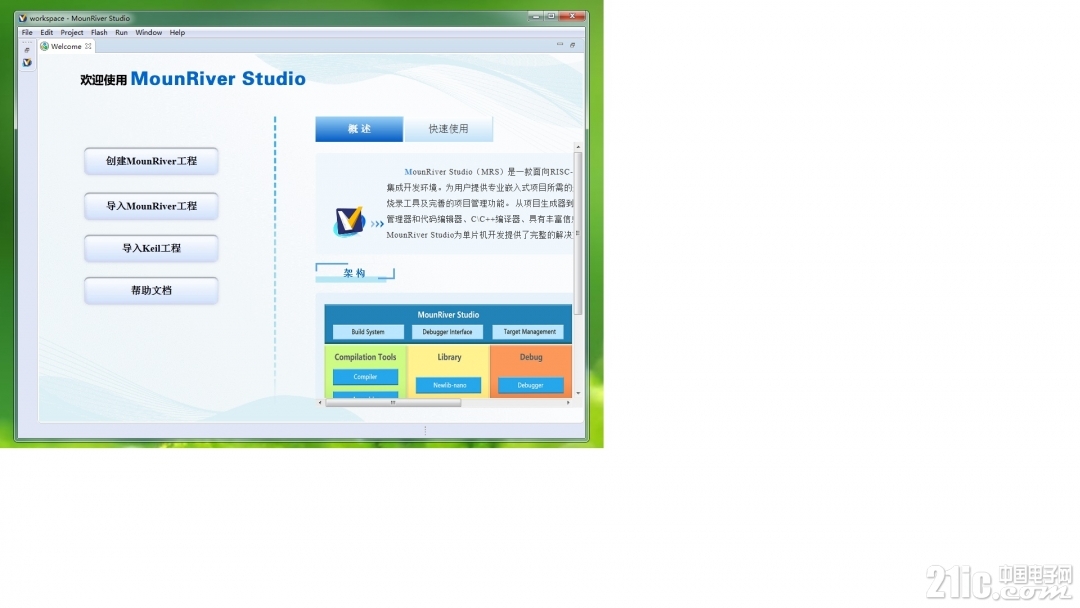Maximize the Welcome view panel
This screenshot has height=608, width=1080.
[572, 45]
